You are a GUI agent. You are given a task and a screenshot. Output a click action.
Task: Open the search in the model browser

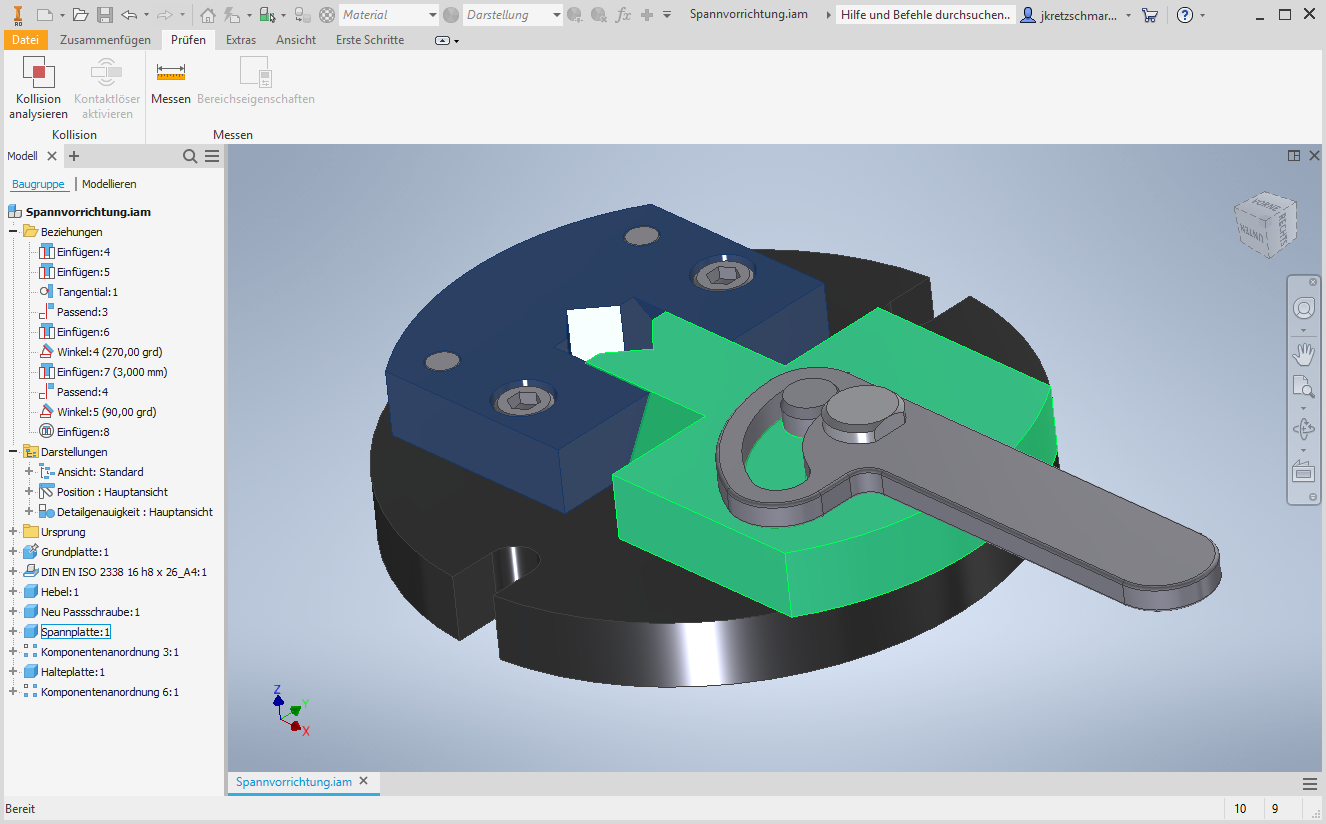coord(189,156)
